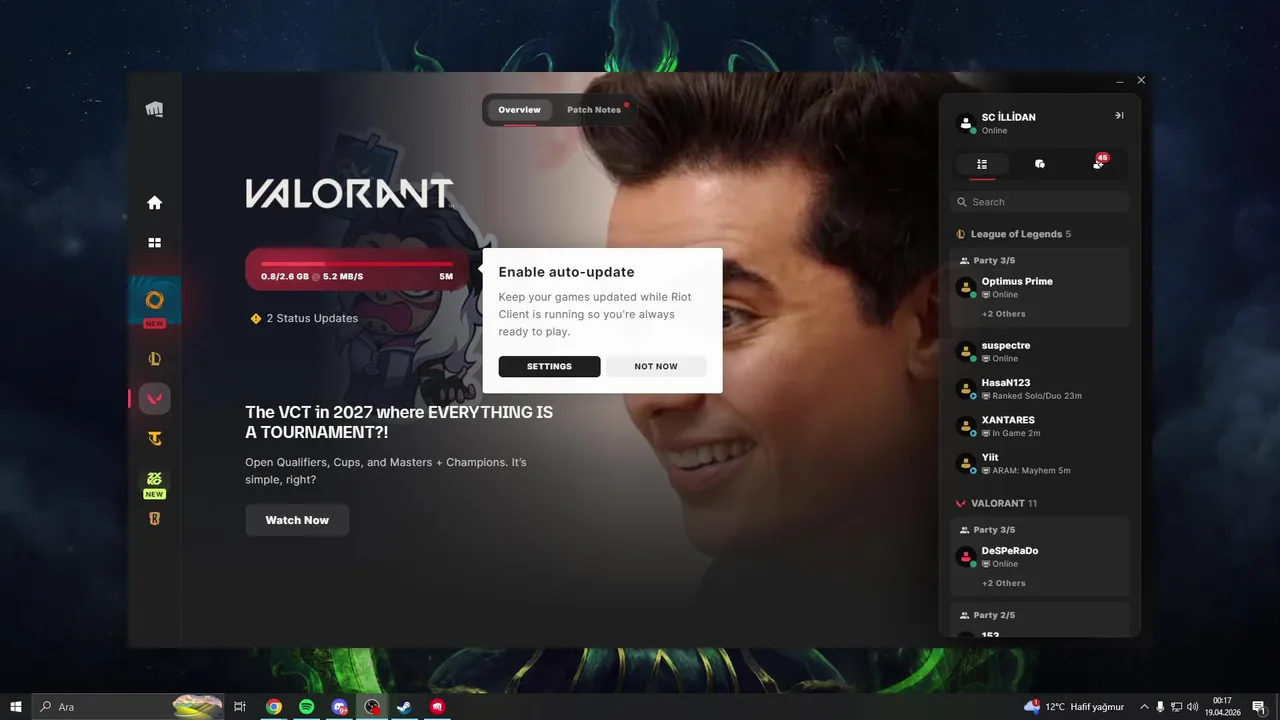The height and width of the screenshot is (720, 1280).
Task: Open the 2 Status Updates link
Action: pyautogui.click(x=304, y=318)
